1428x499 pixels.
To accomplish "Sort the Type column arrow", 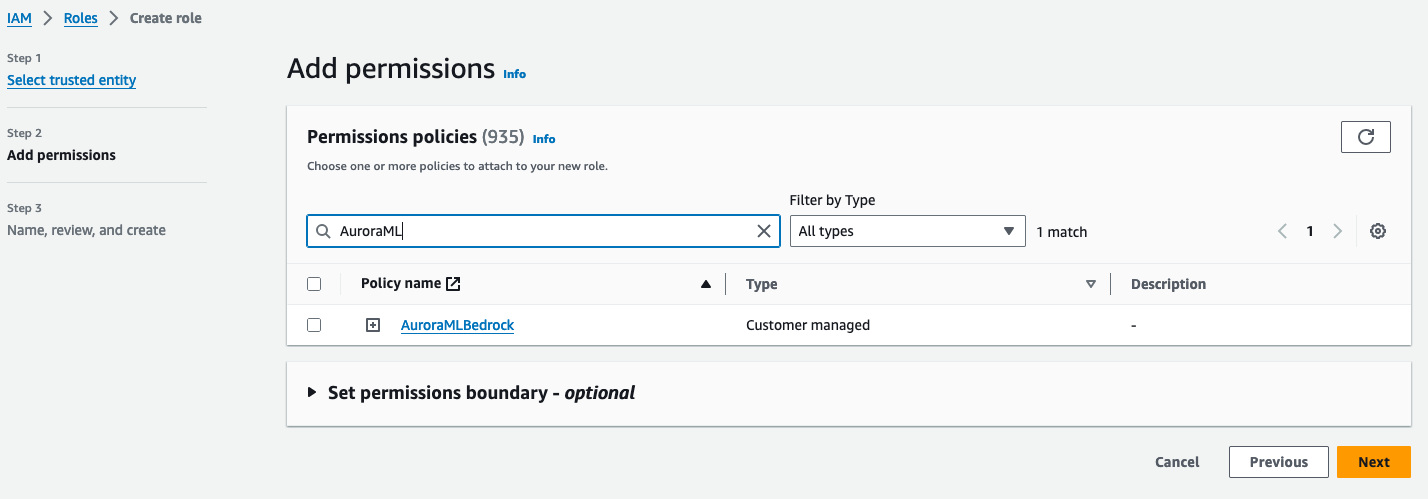I will pos(1091,284).
